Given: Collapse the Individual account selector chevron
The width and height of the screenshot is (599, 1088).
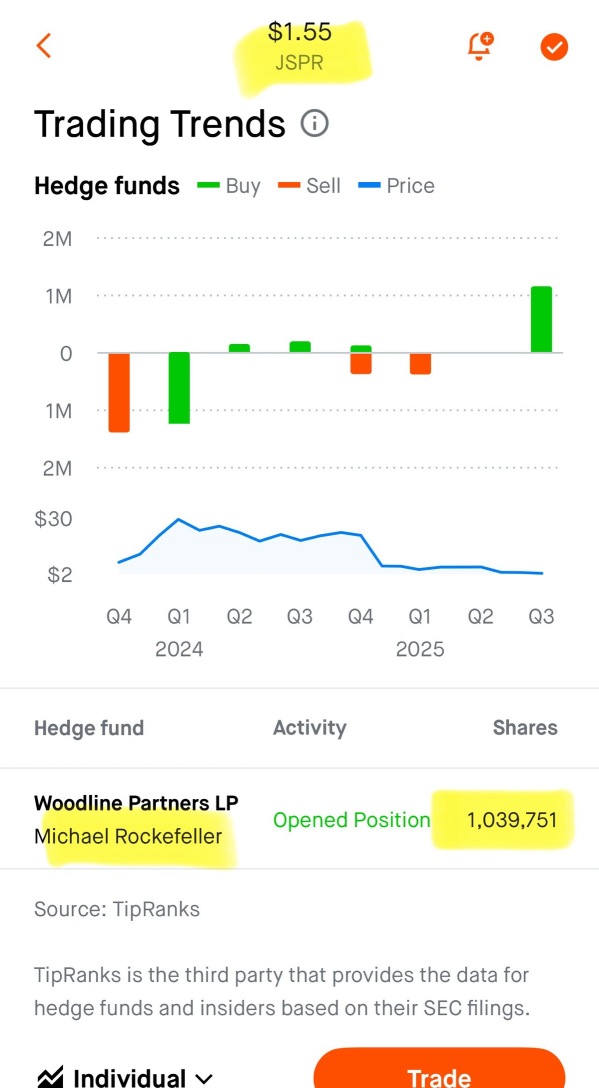Looking at the screenshot, I should click(x=203, y=1078).
